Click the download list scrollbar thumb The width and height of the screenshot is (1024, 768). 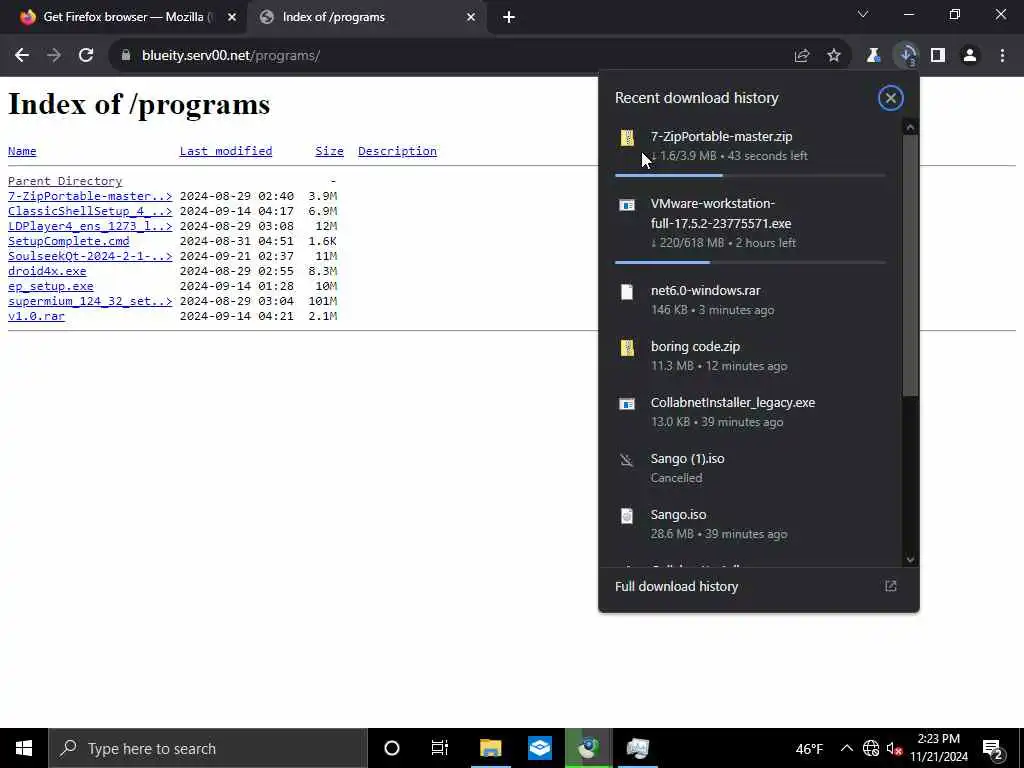pyautogui.click(x=910, y=264)
